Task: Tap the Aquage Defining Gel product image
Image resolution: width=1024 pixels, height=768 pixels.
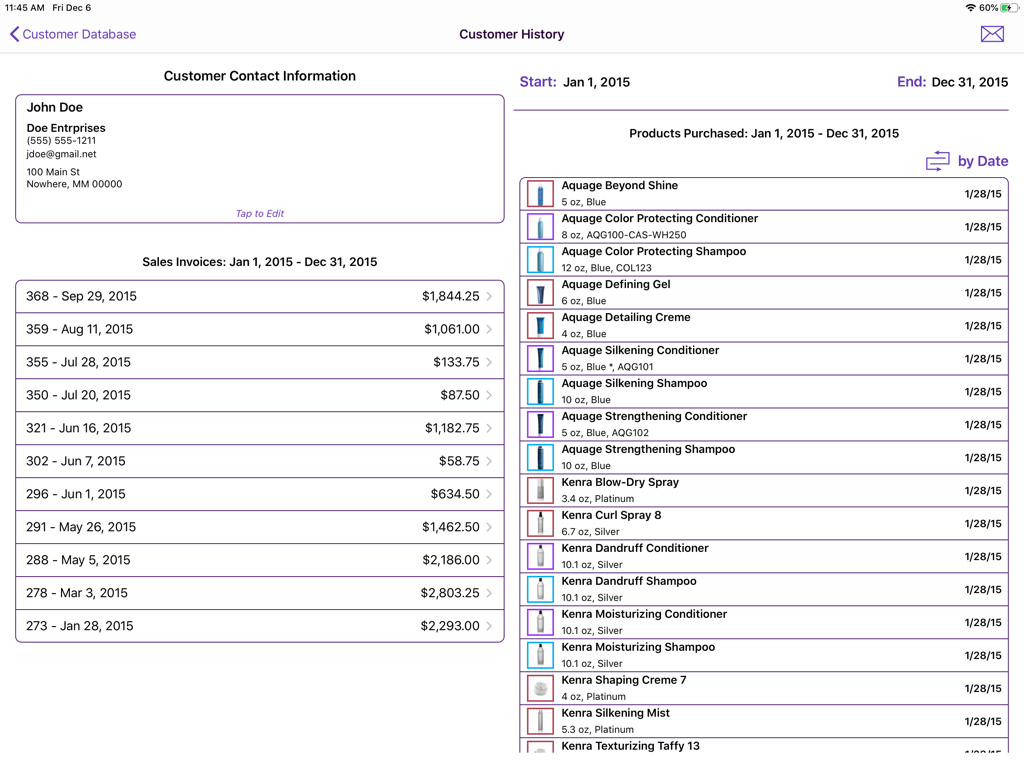Action: tap(540, 293)
